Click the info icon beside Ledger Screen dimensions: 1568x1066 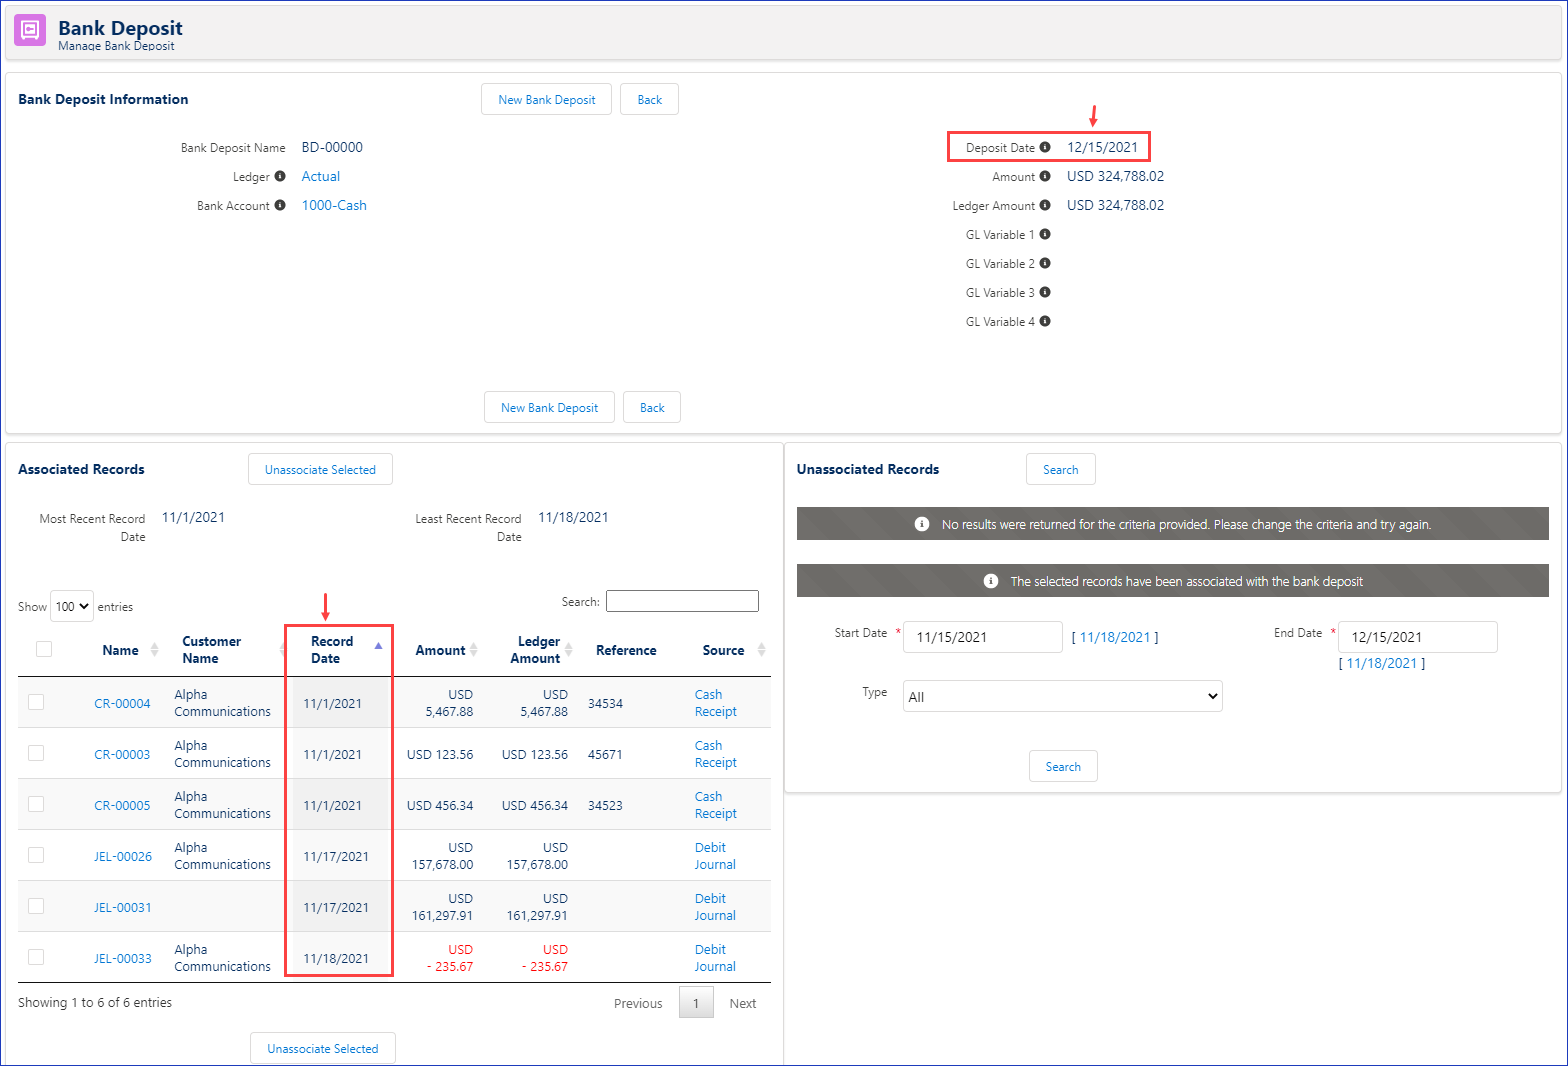280,176
